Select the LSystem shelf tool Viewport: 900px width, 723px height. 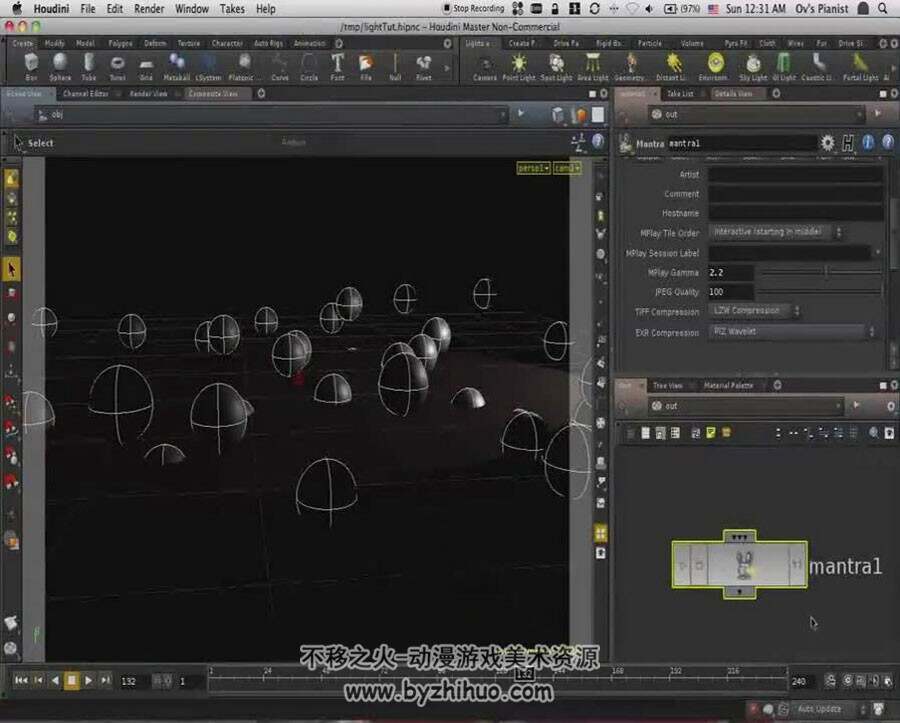point(208,67)
